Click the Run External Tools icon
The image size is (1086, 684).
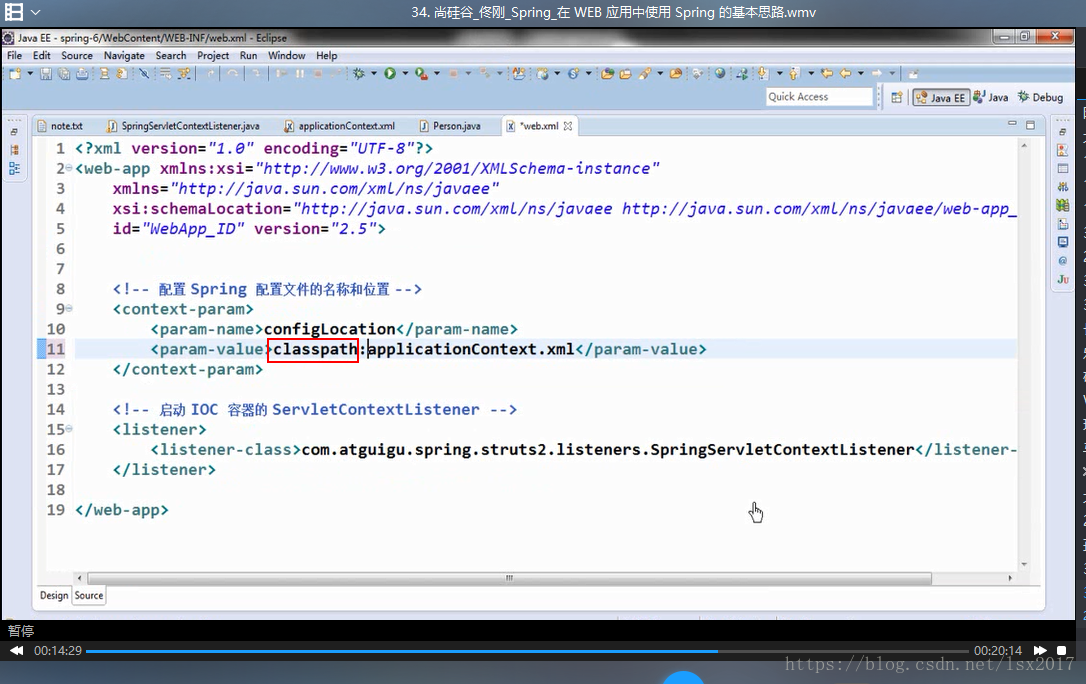[421, 73]
